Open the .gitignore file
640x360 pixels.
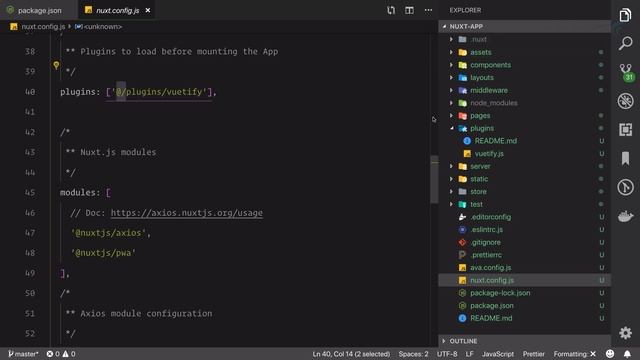pos(524,242)
